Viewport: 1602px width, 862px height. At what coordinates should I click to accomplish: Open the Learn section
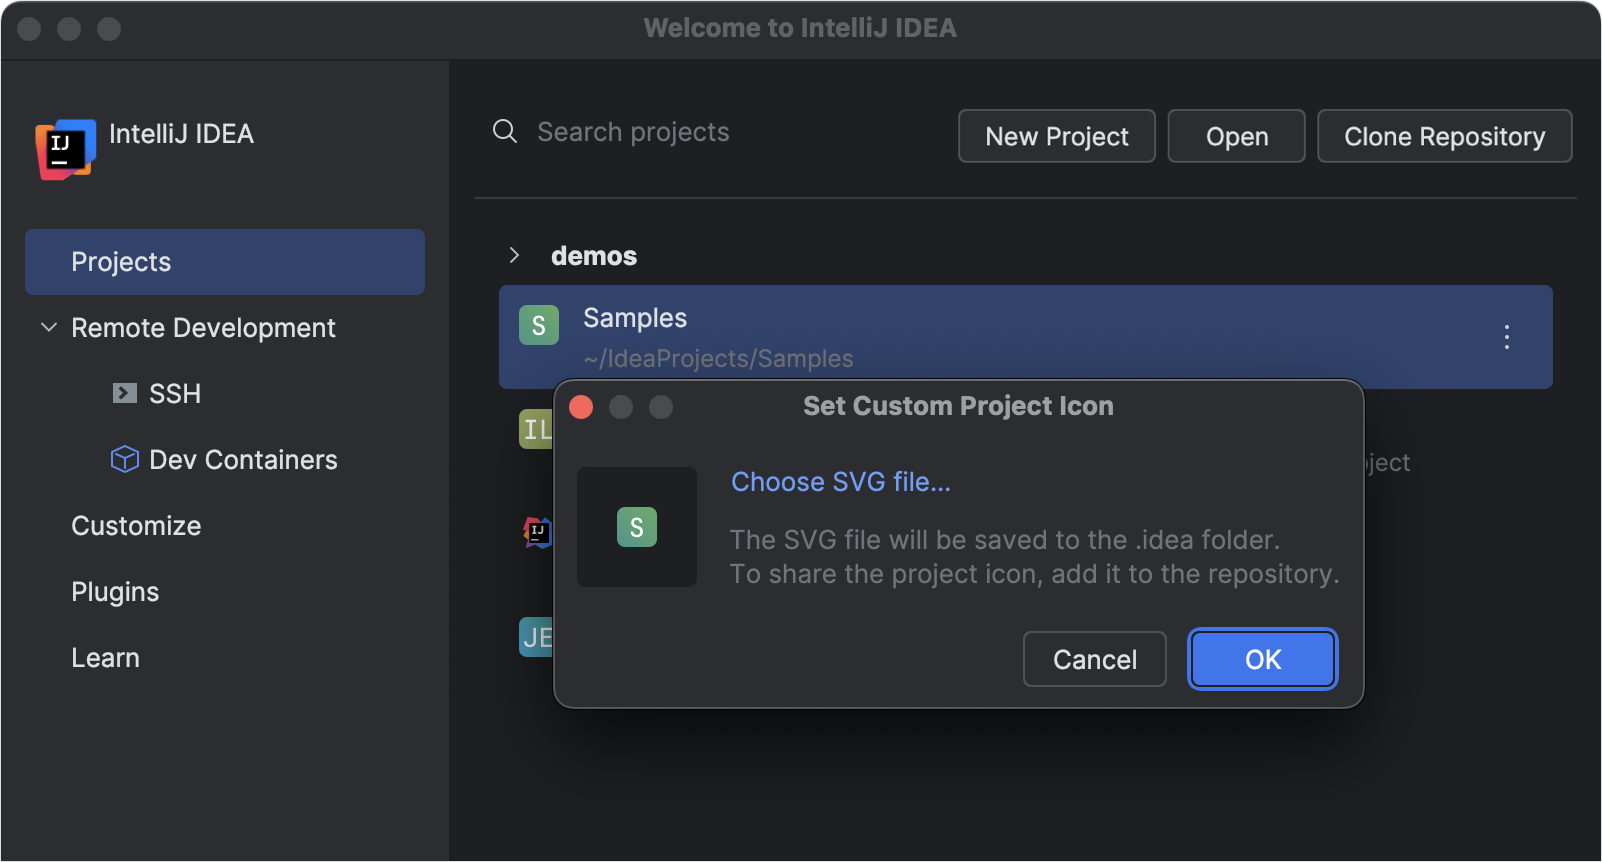105,657
